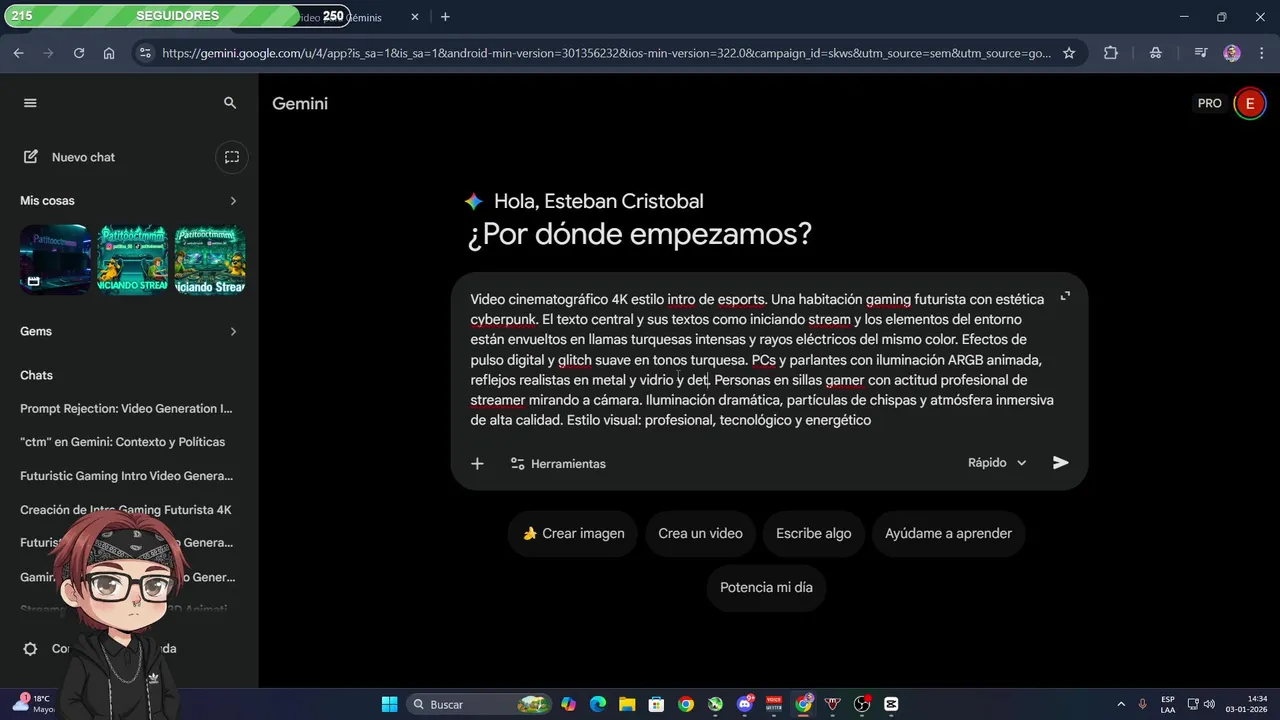View site information icon in address bar

[145, 53]
